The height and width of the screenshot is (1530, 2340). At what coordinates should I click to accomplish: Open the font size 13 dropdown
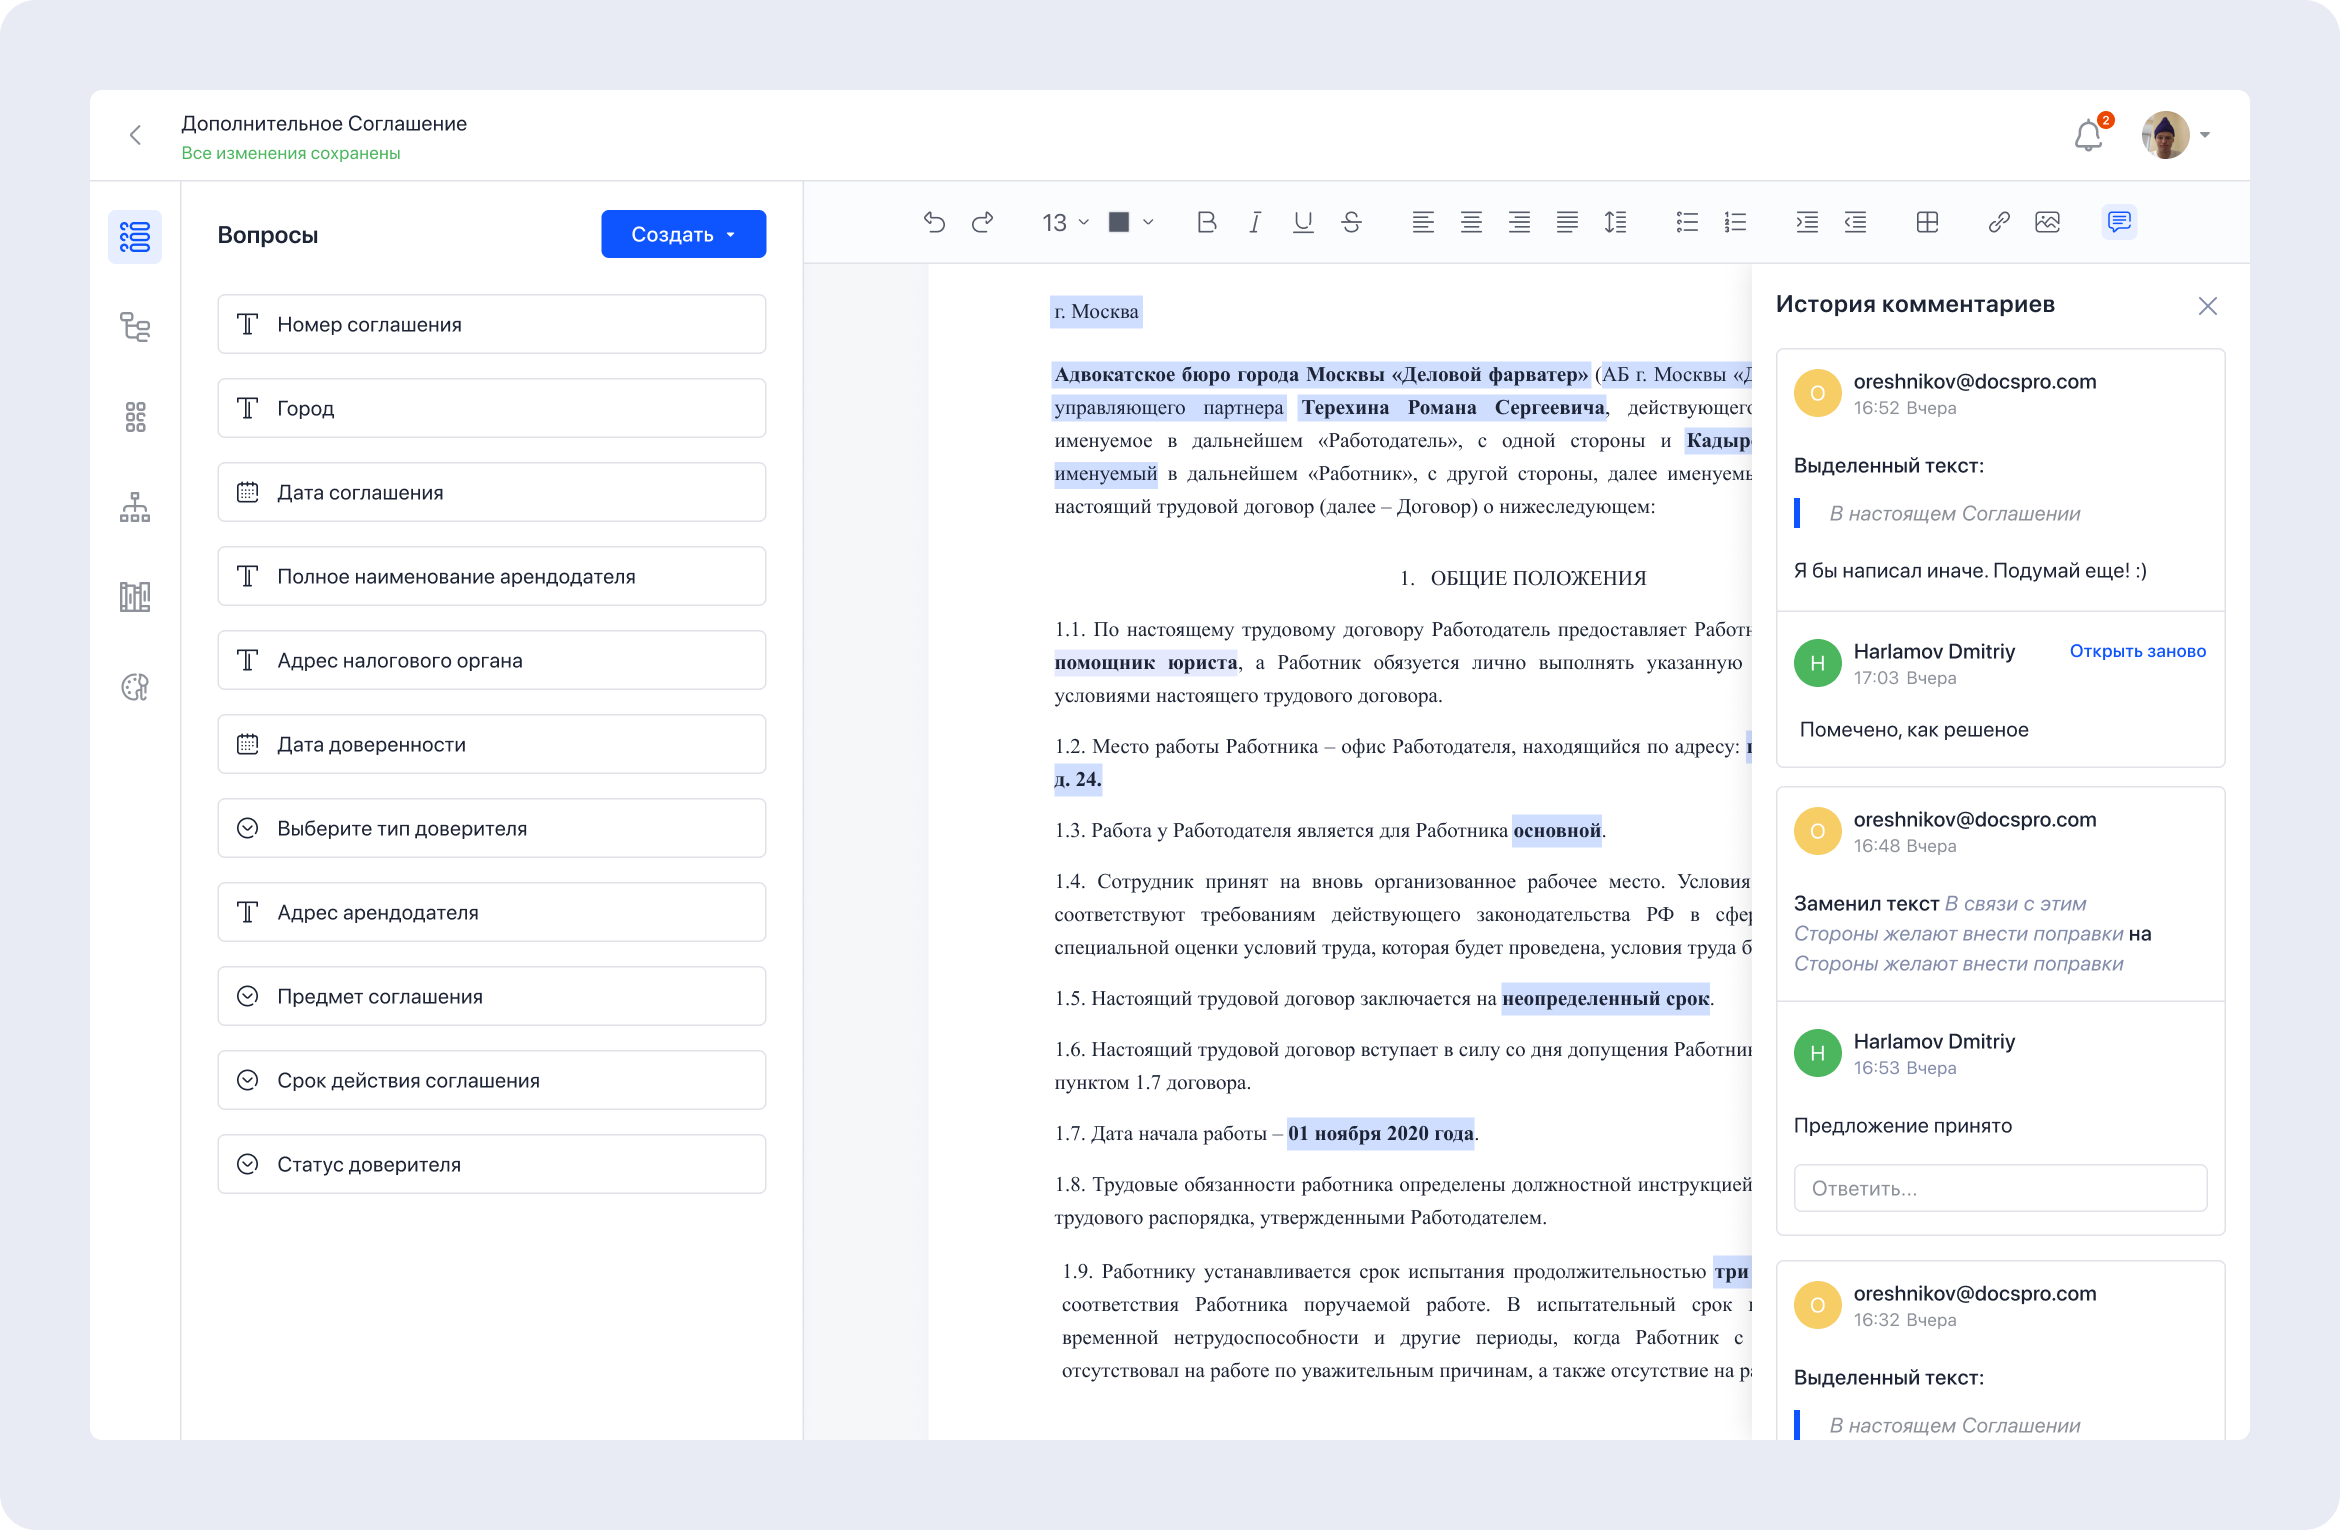pyautogui.click(x=1064, y=222)
